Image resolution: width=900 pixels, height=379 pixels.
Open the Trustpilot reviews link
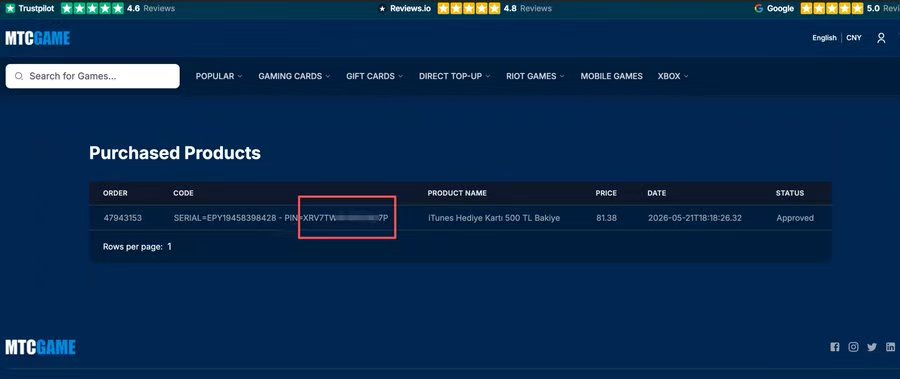coord(159,9)
